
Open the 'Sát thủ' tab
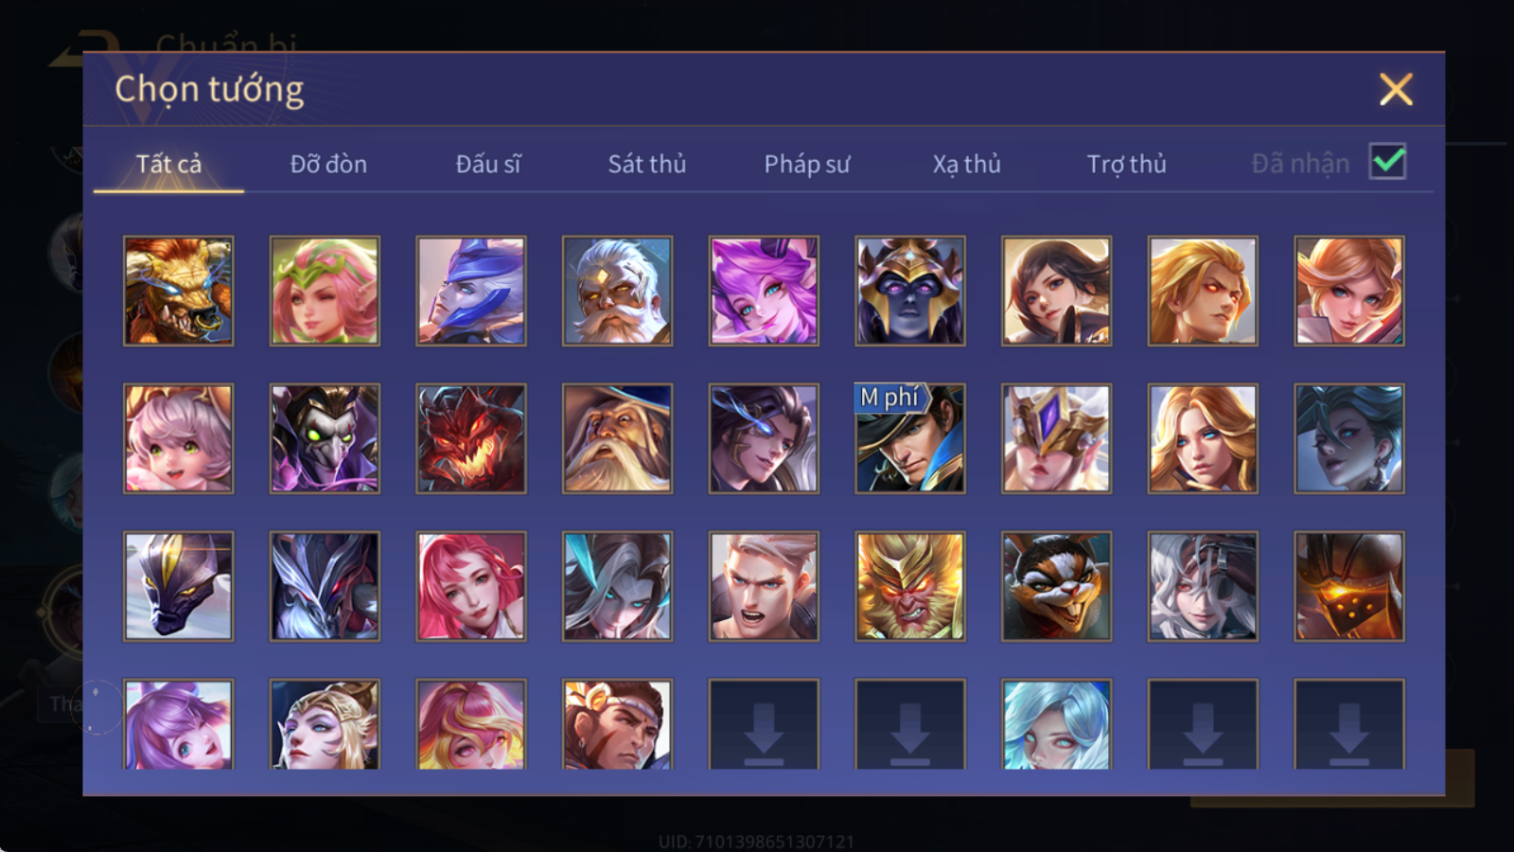pos(647,164)
